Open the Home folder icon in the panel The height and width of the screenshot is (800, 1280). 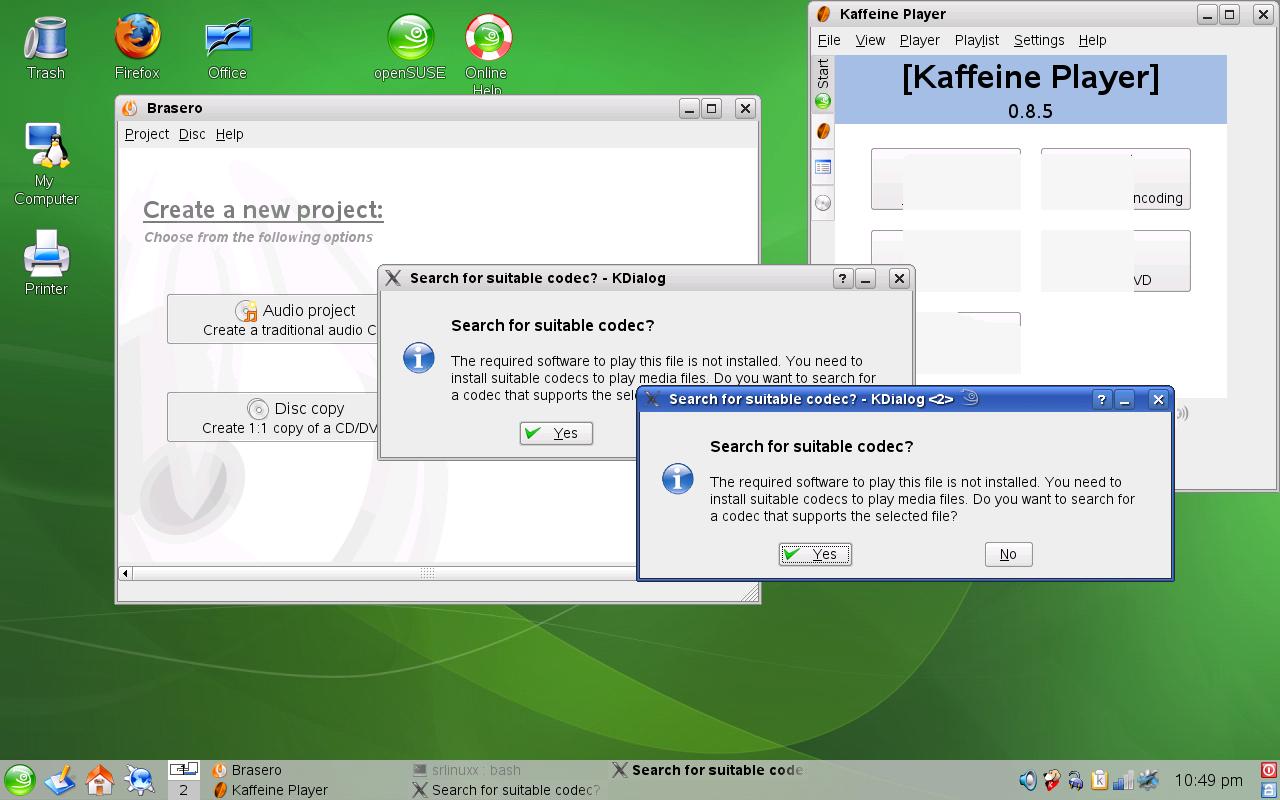(x=100, y=780)
